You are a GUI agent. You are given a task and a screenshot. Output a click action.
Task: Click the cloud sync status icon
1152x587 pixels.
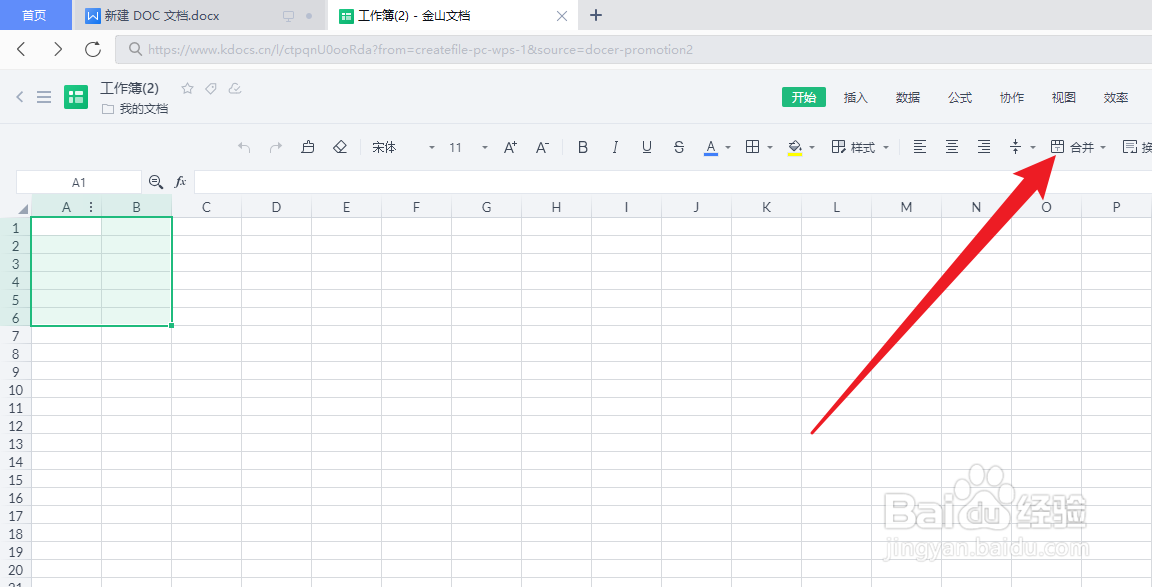[x=235, y=88]
